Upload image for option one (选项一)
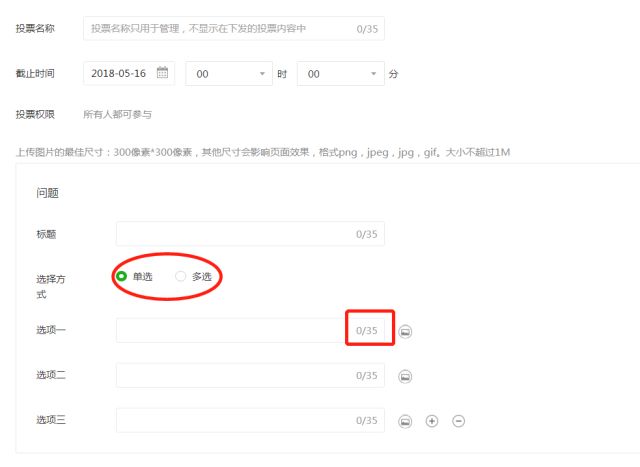Image resolution: width=640 pixels, height=467 pixels. pyautogui.click(x=405, y=331)
